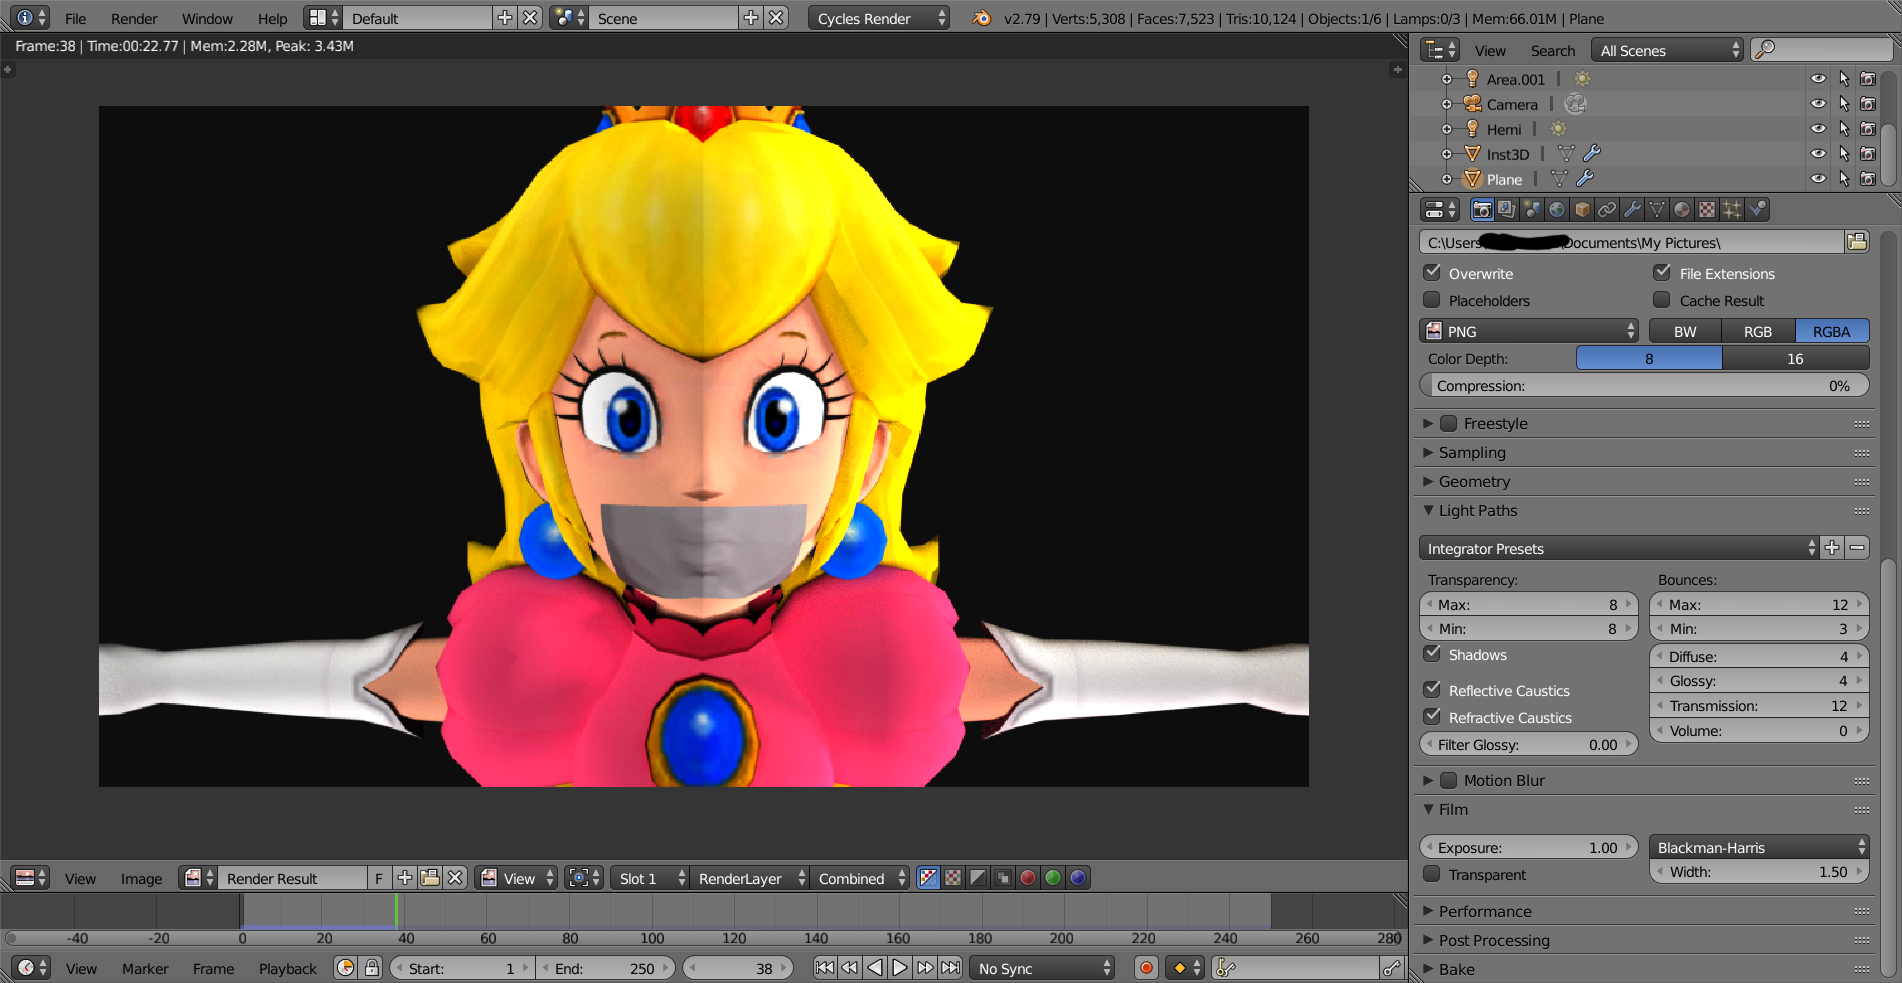
Task: Show only the Blue channel
Action: [x=1078, y=878]
